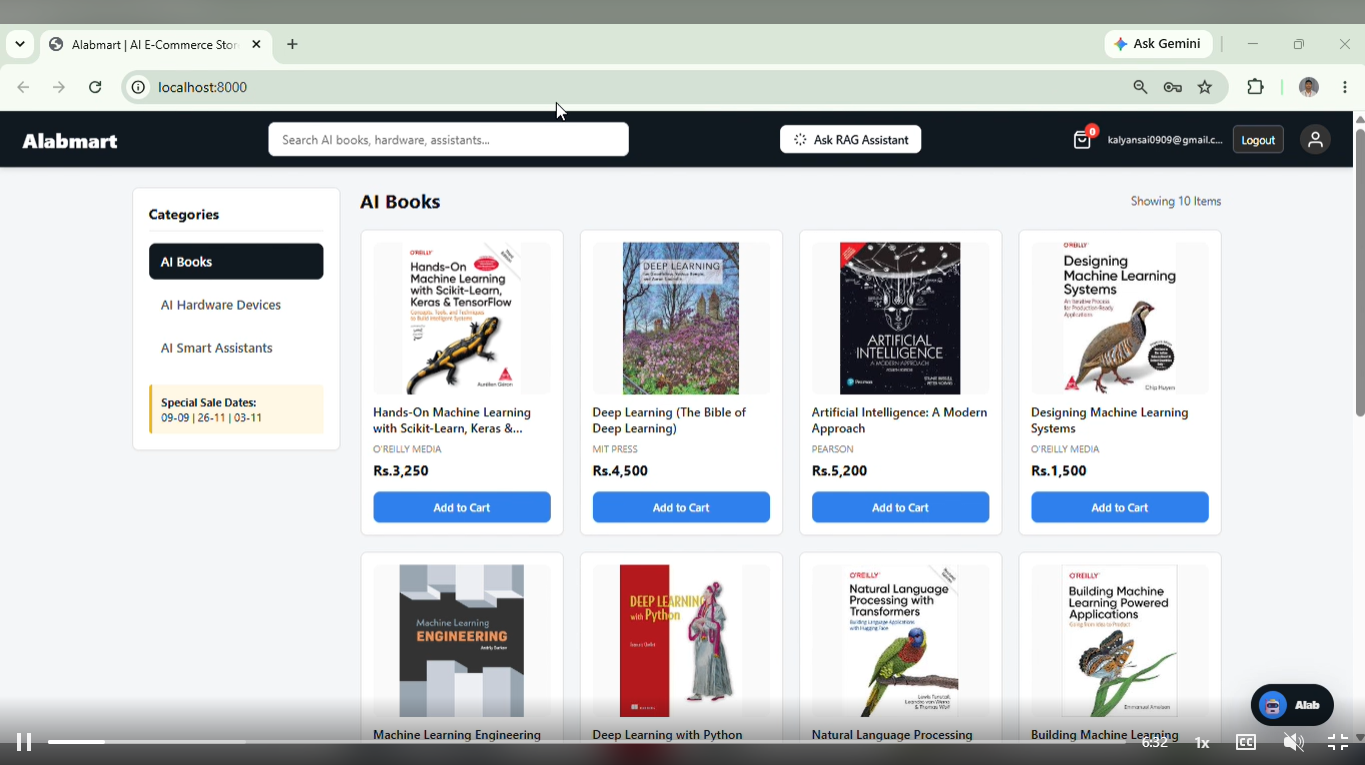Exit fullscreen video mode

pyautogui.click(x=1338, y=742)
